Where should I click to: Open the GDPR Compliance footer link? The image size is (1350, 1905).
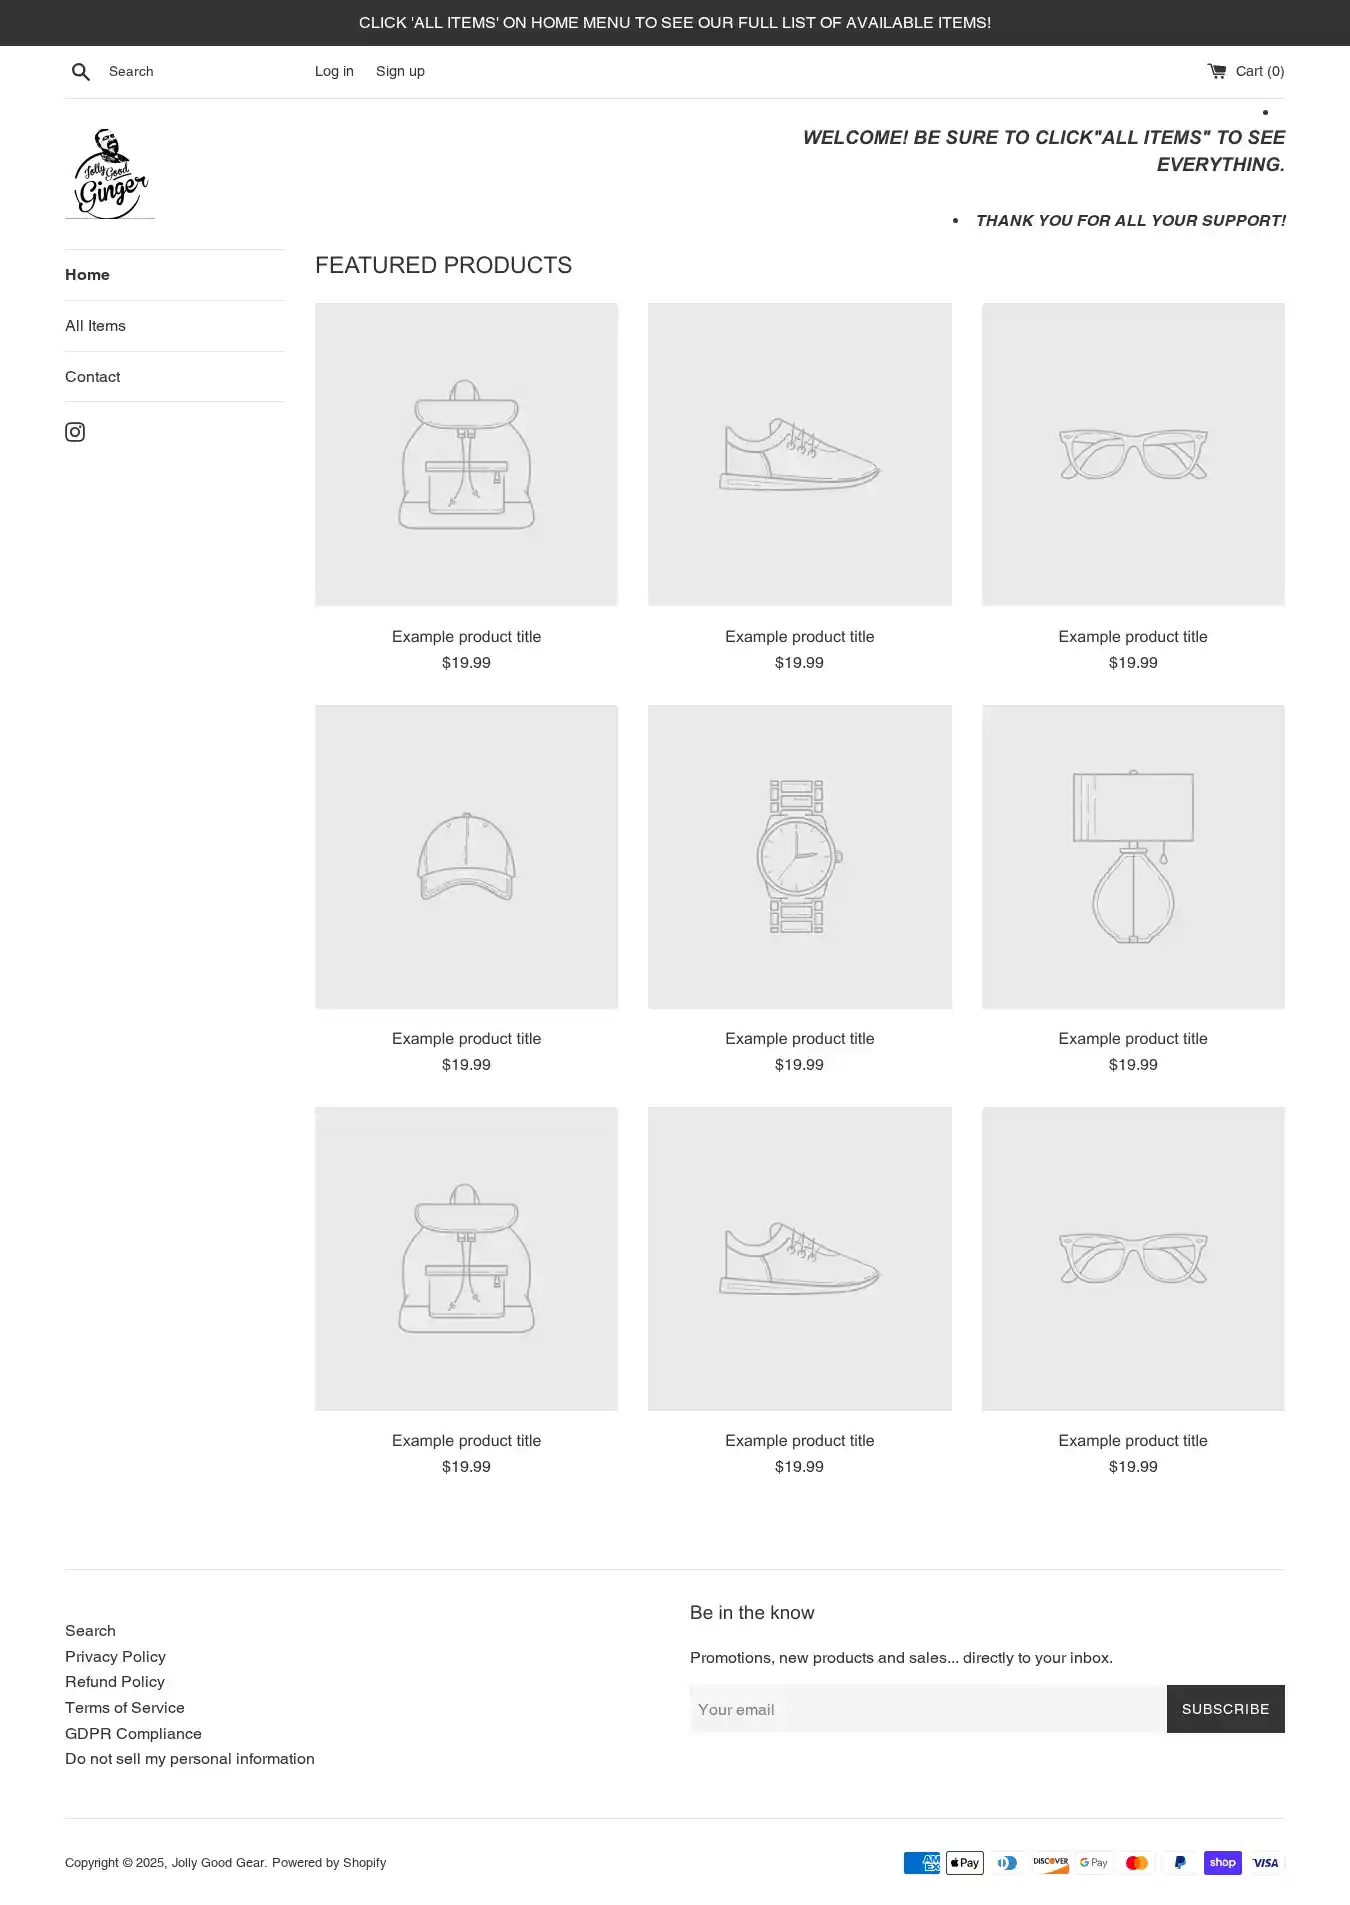(133, 1734)
